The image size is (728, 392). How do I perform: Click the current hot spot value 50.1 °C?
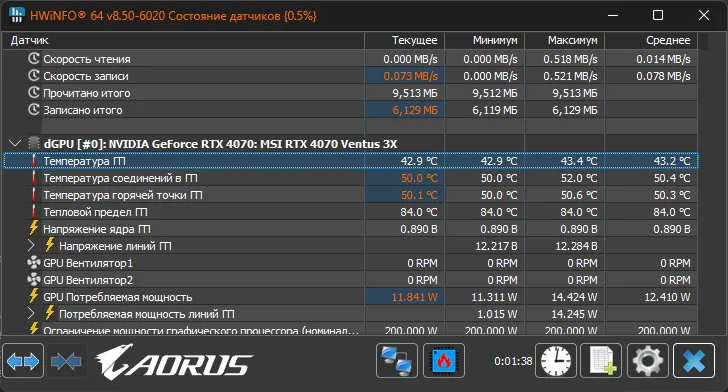coord(419,195)
